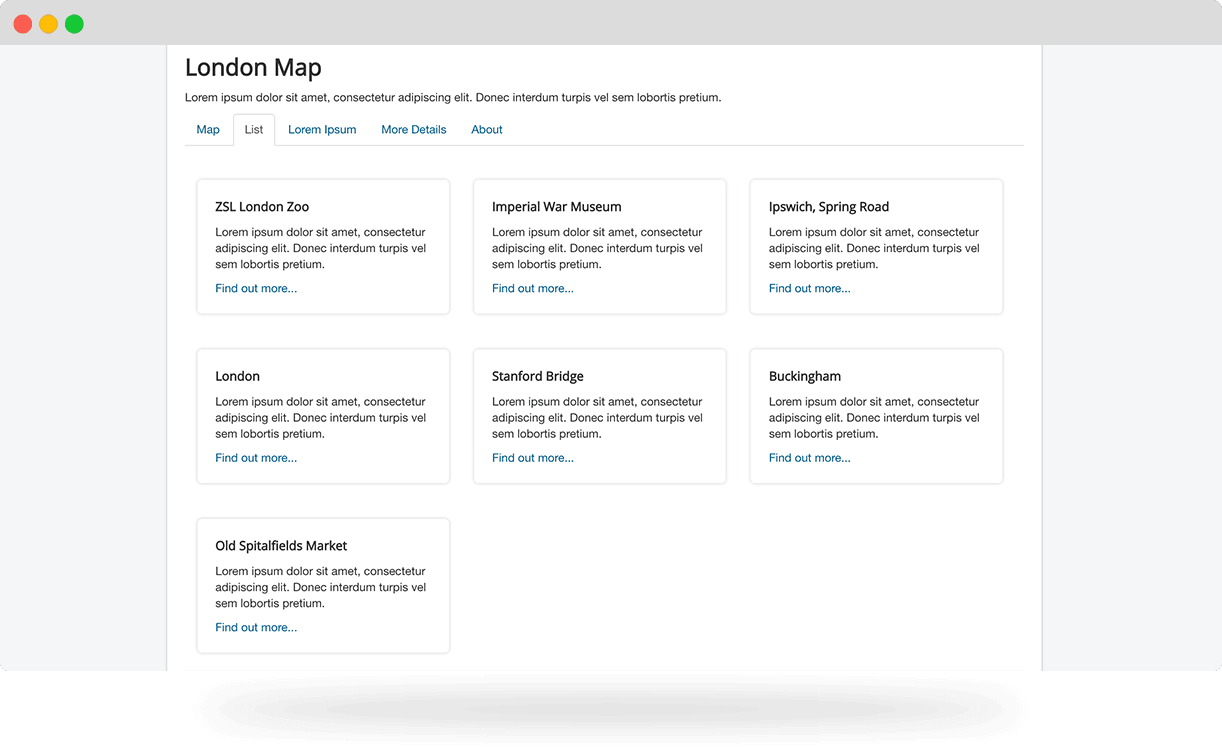Click the intro paragraph under London Map
The image size is (1222, 748).
tap(453, 98)
